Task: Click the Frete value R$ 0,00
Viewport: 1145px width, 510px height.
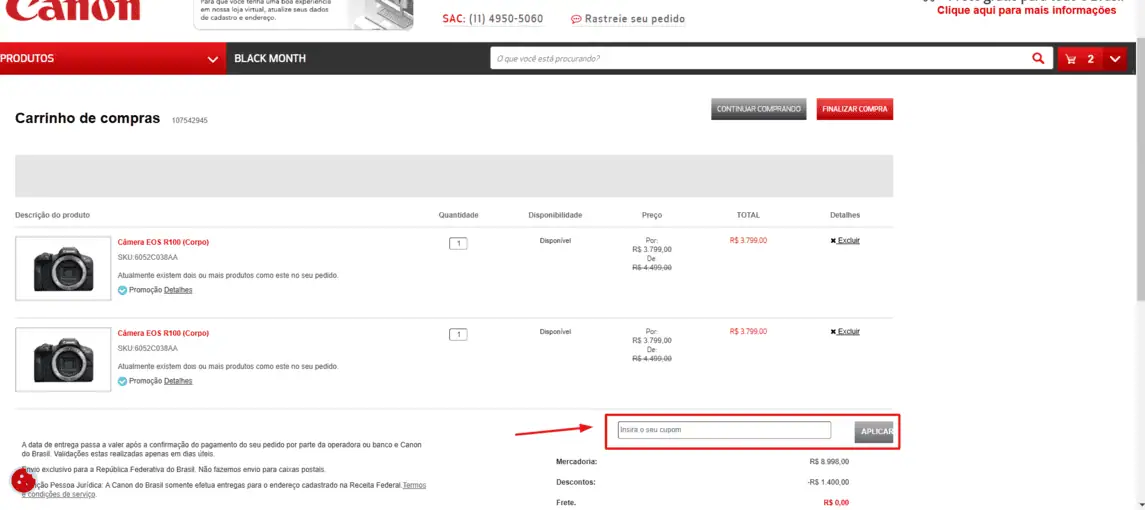Action: point(836,503)
